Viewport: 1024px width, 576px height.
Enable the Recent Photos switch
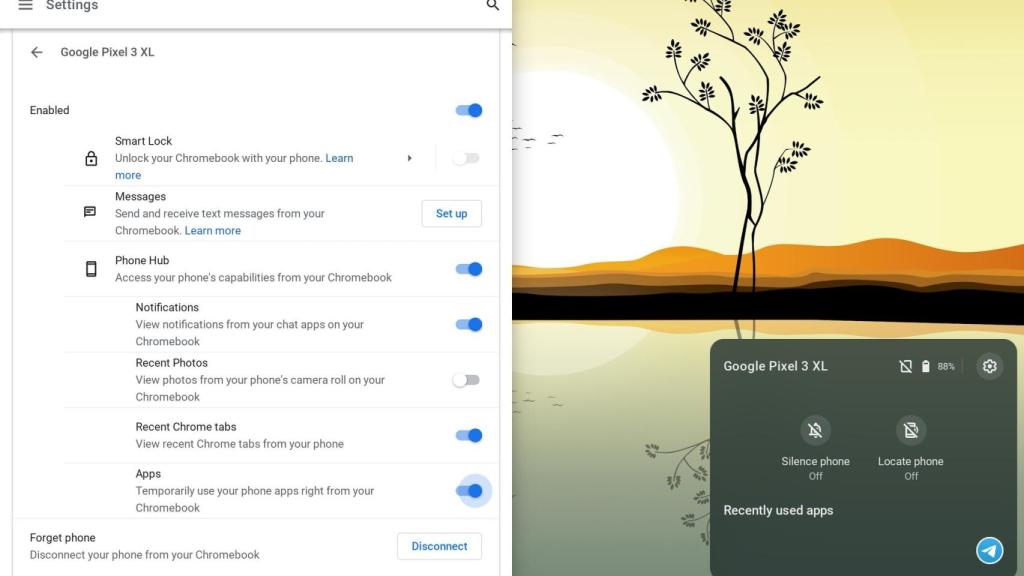[x=467, y=380]
